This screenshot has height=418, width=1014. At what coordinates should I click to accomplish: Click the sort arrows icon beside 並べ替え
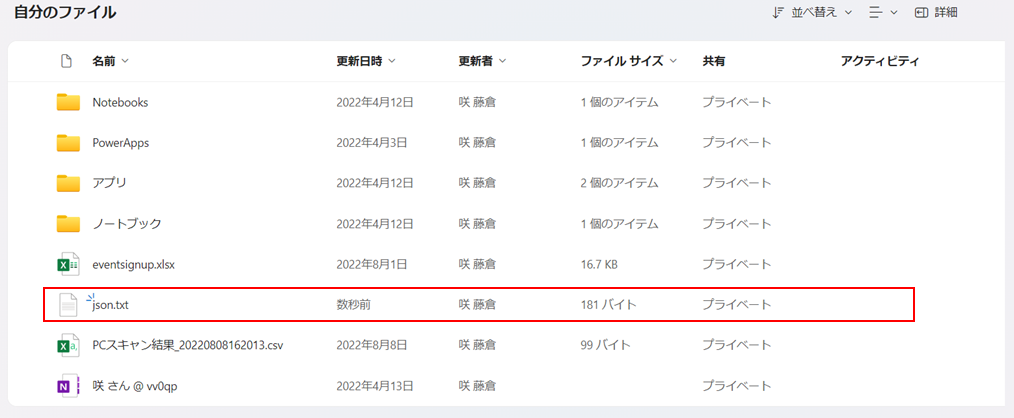coord(779,12)
